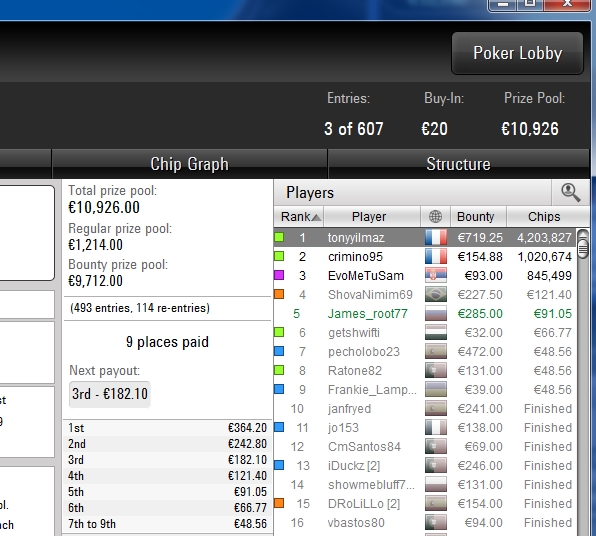Click the Serbian flag next to EvoMeTuSam
The width and height of the screenshot is (596, 536).
[x=436, y=276]
